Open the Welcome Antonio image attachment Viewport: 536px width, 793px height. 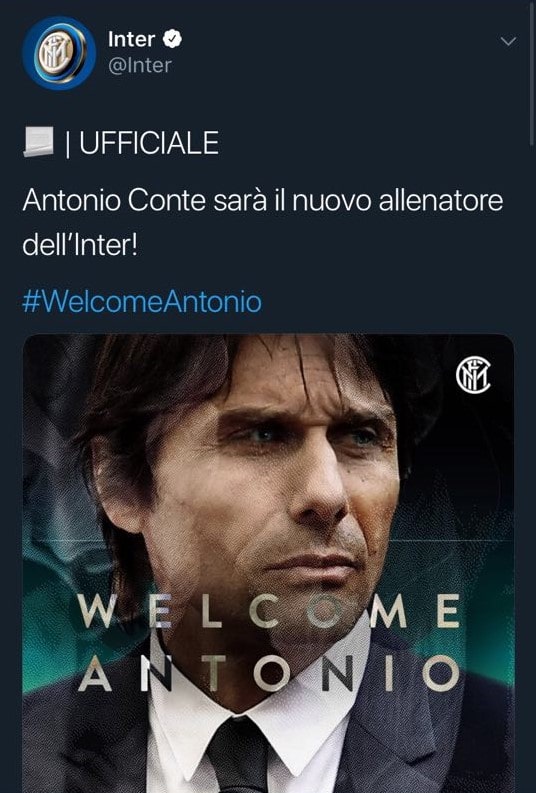[269, 563]
